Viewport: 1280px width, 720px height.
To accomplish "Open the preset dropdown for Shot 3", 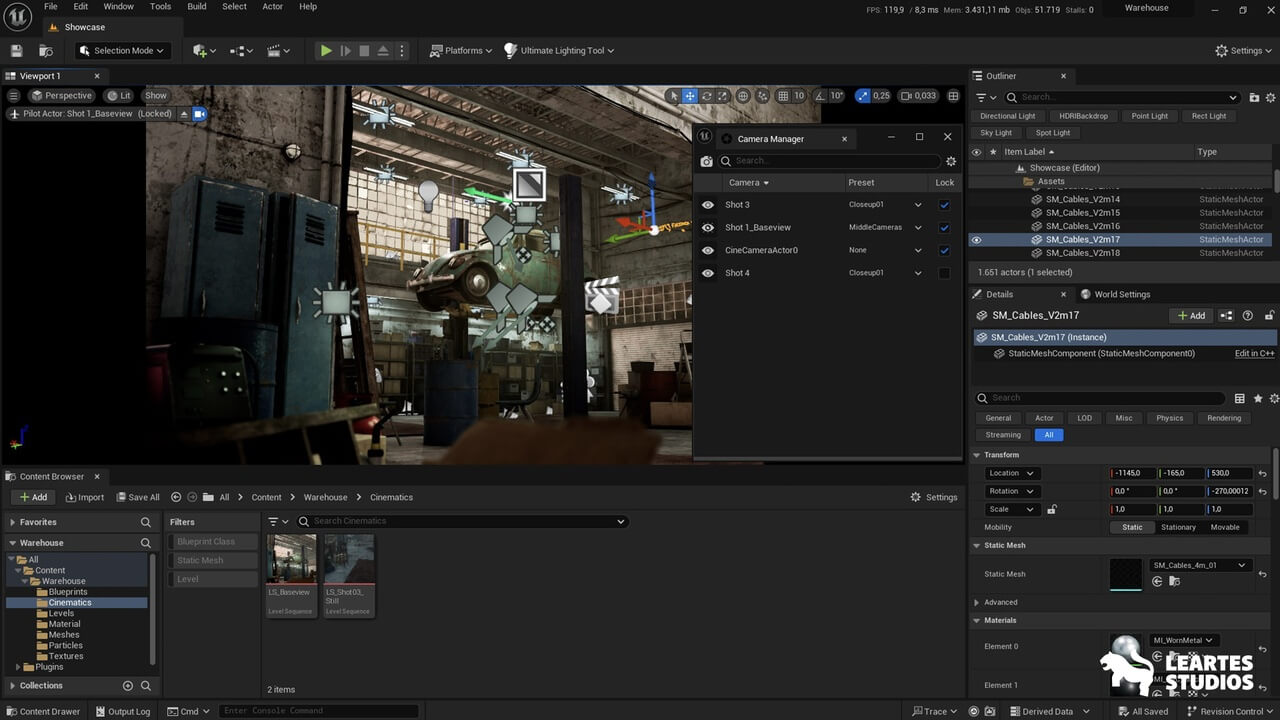I will coord(885,205).
